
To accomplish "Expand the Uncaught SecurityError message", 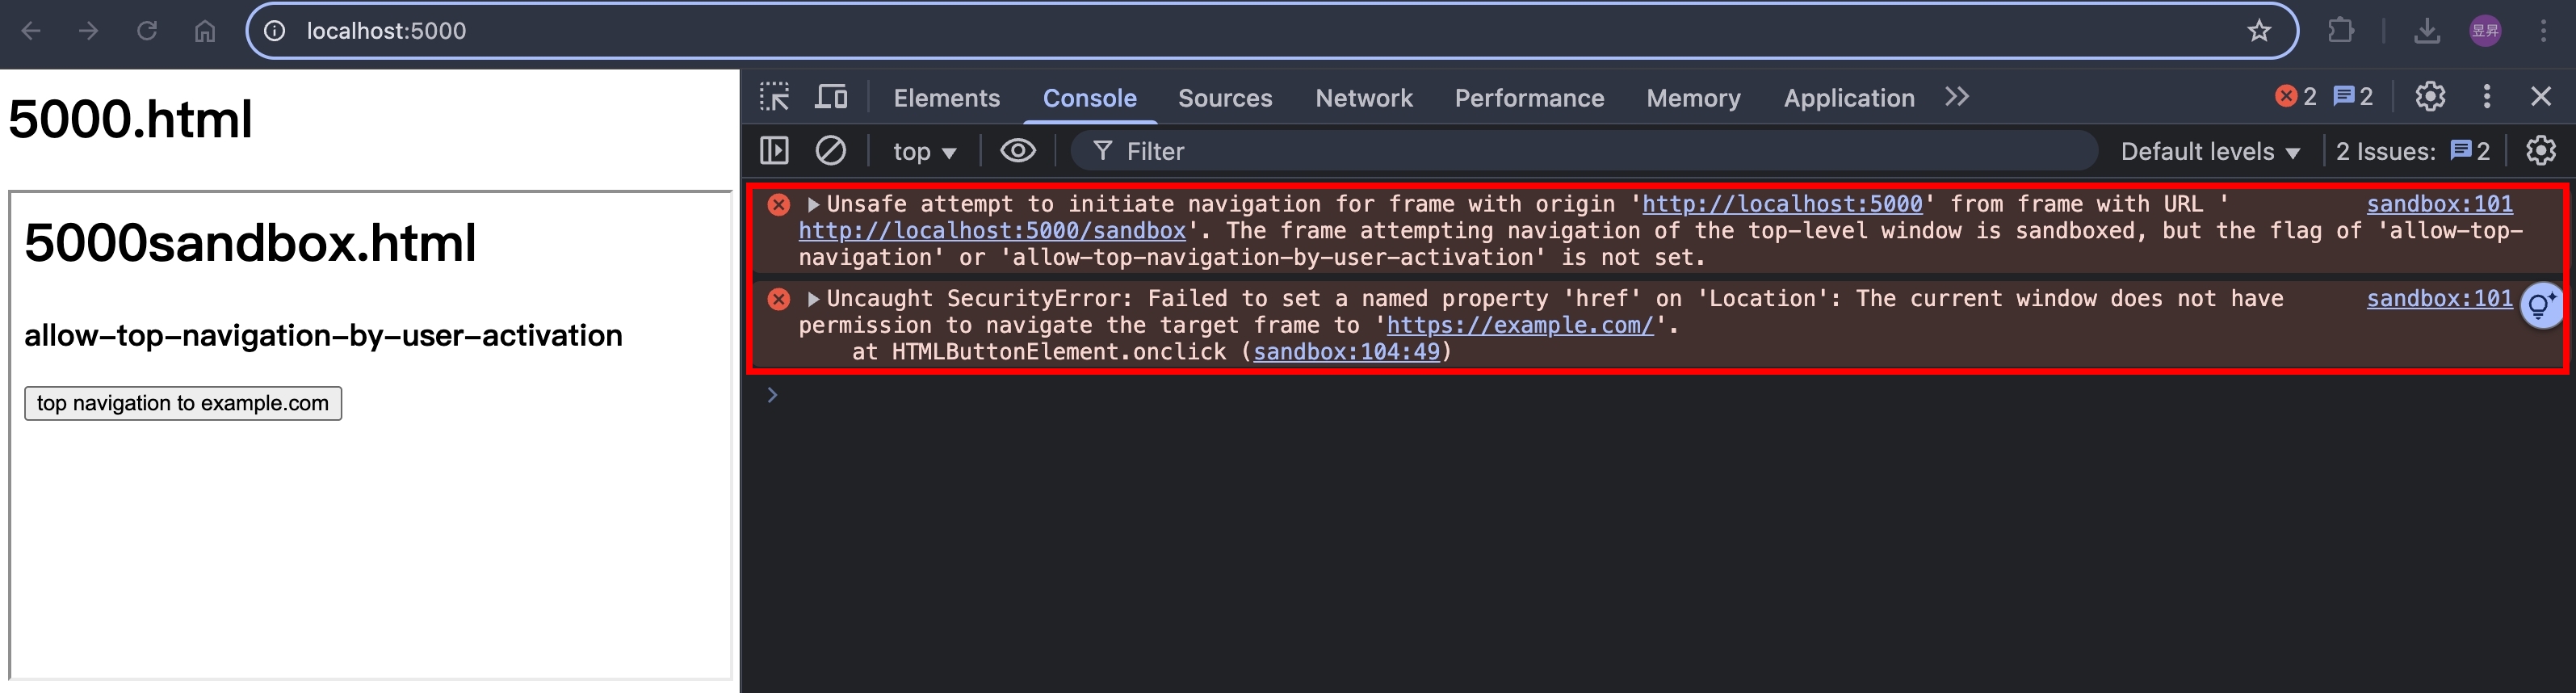I will pyautogui.click(x=813, y=298).
